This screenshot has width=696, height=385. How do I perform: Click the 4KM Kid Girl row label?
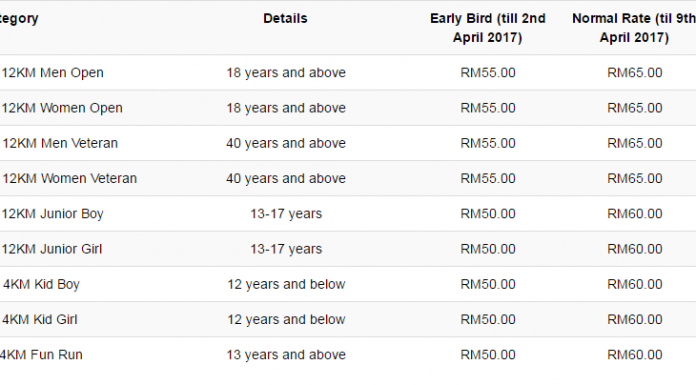coord(40,319)
